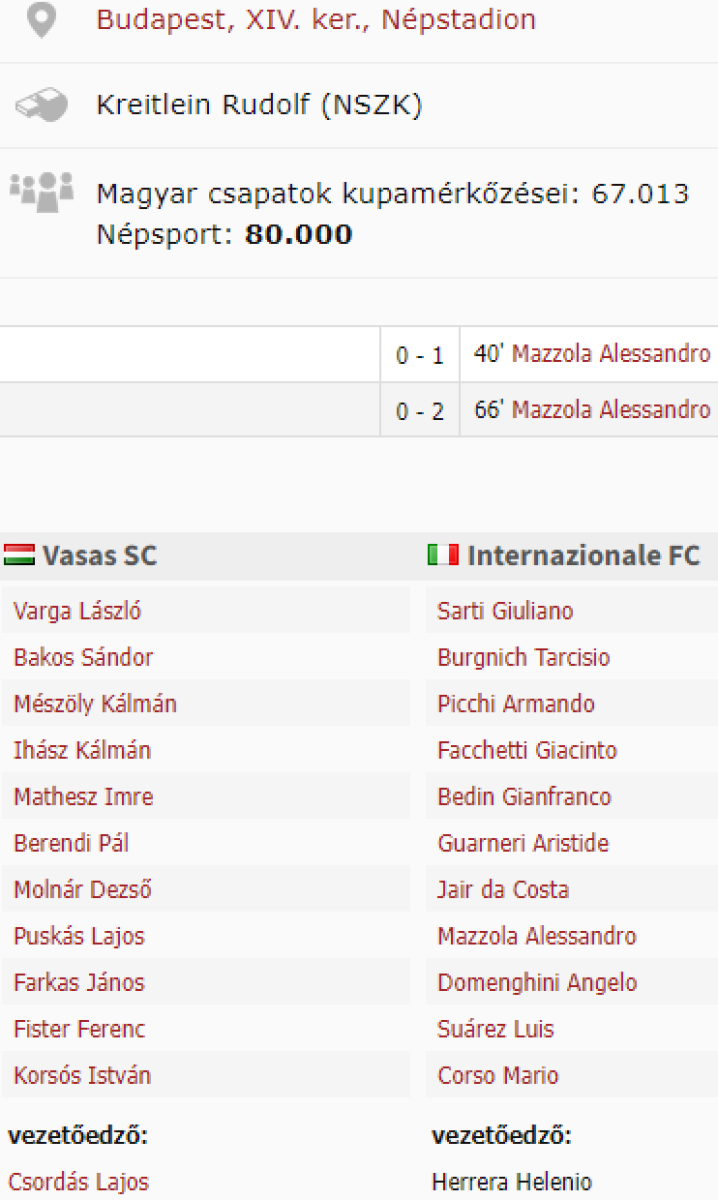This screenshot has width=718, height=1200.
Task: Open Vasas coach Csordás Lajos link
Action: 78,1182
